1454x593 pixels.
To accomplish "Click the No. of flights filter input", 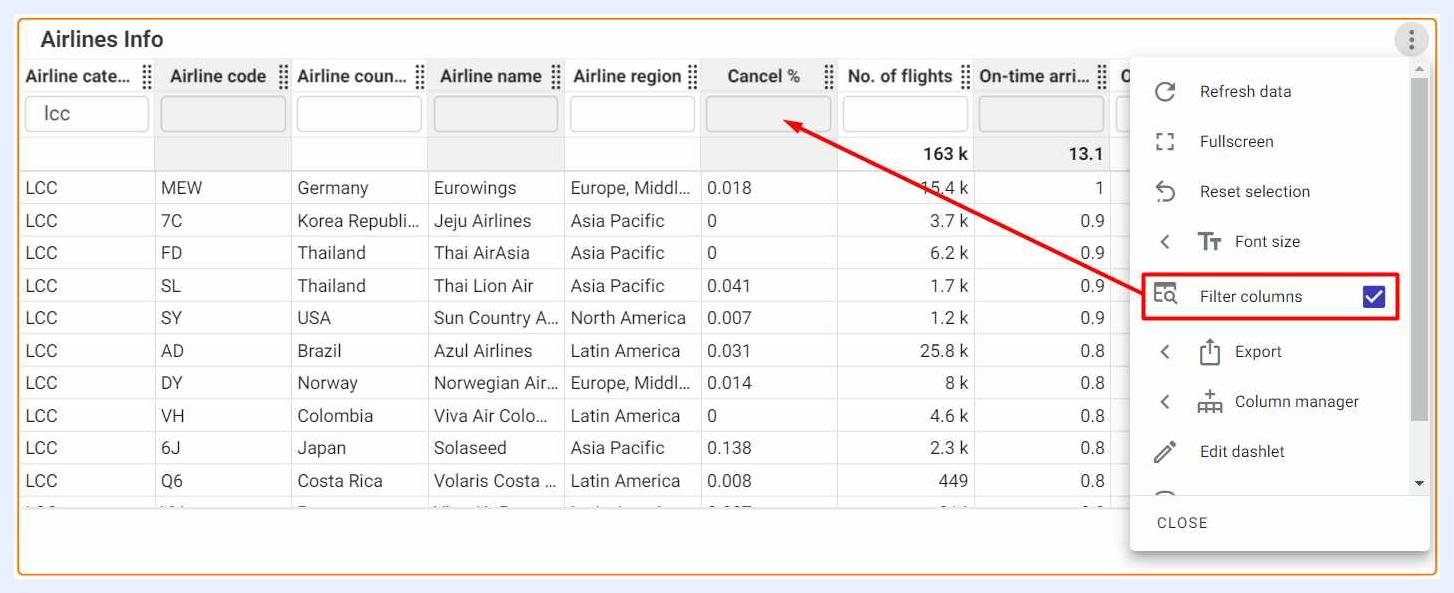I will 905,114.
